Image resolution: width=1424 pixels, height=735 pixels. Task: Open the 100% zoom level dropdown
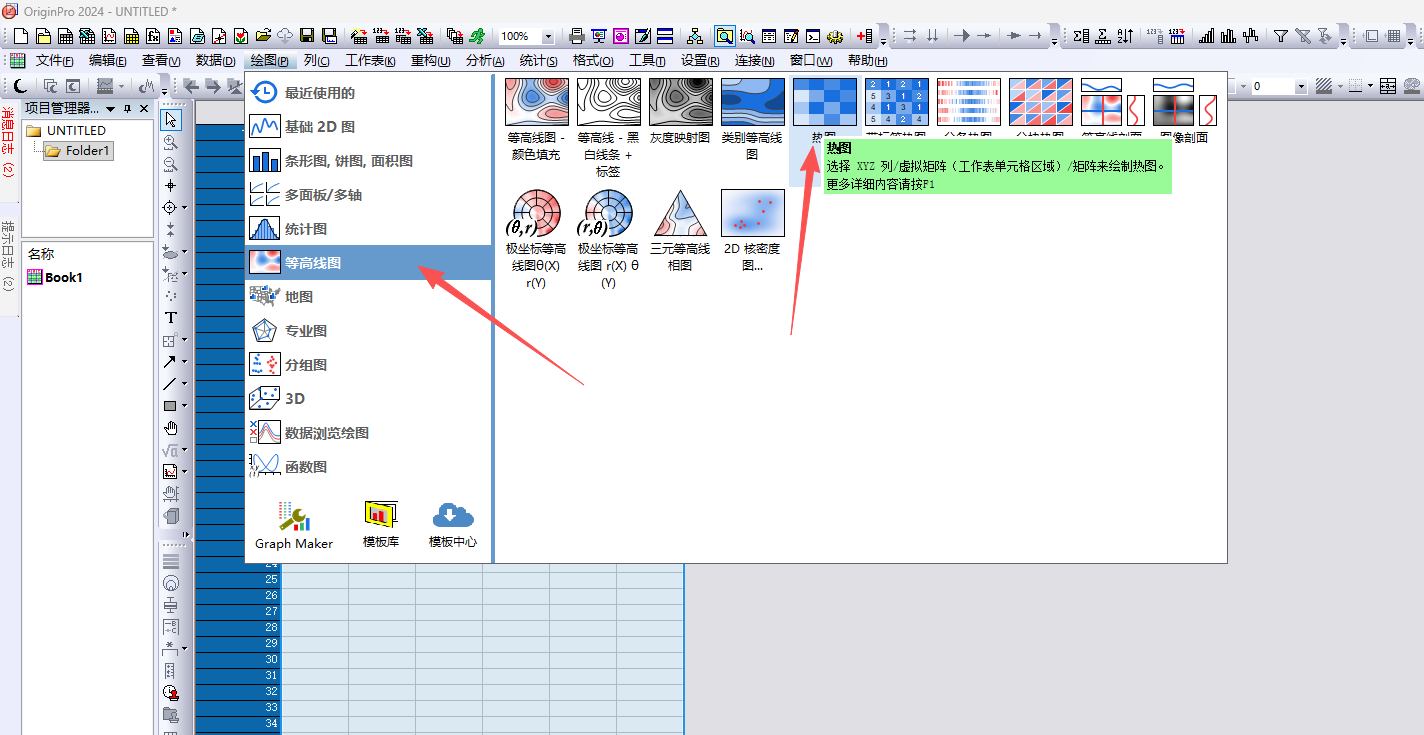pyautogui.click(x=548, y=36)
